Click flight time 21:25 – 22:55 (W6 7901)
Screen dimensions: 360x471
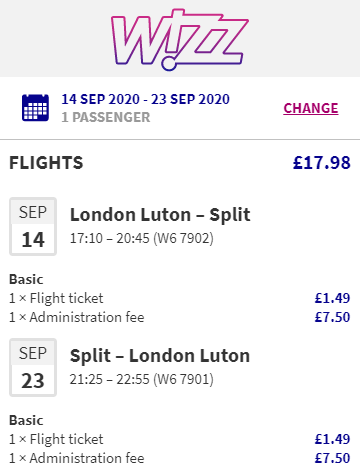[x=142, y=379]
